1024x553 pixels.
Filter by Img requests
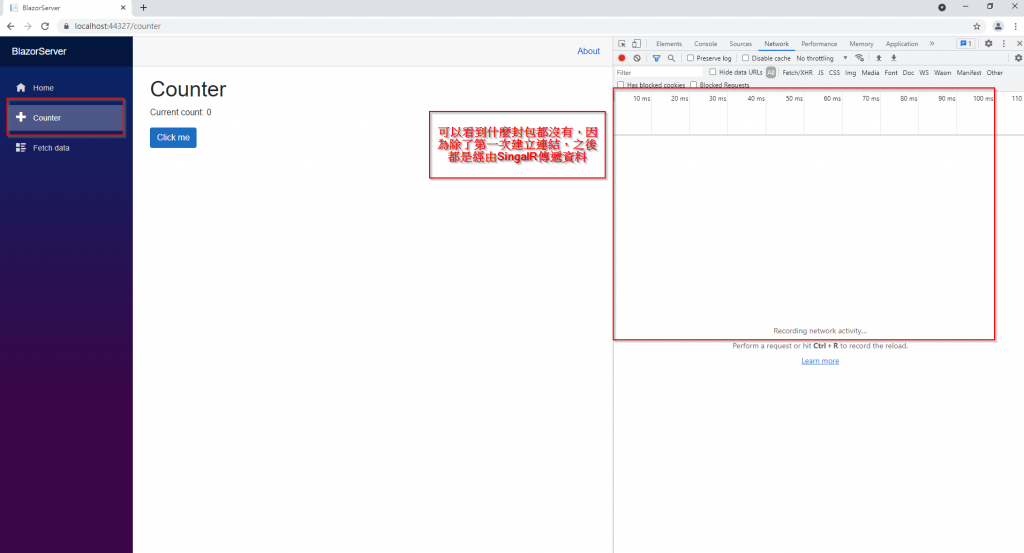pyautogui.click(x=850, y=72)
